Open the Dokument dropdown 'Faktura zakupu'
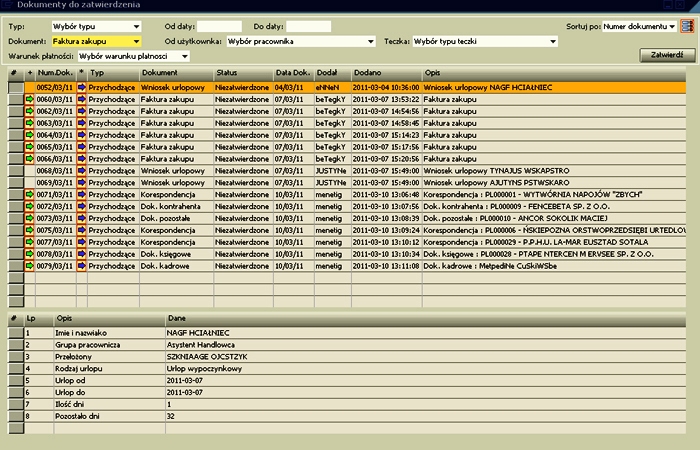Screen dimensions: 700x450 [96, 41]
